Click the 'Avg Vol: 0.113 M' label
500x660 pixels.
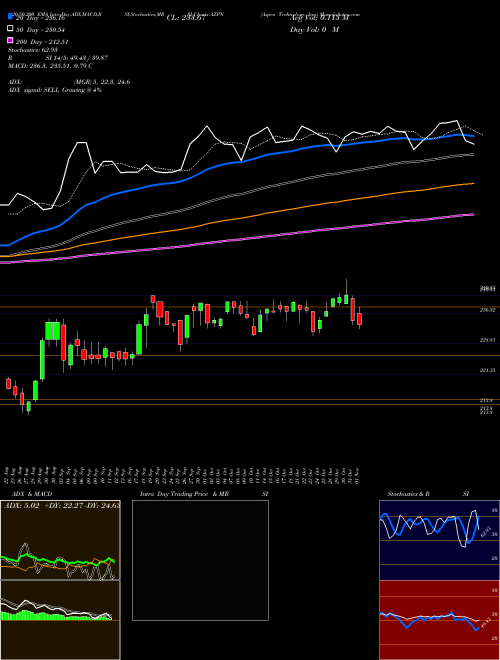click(320, 18)
